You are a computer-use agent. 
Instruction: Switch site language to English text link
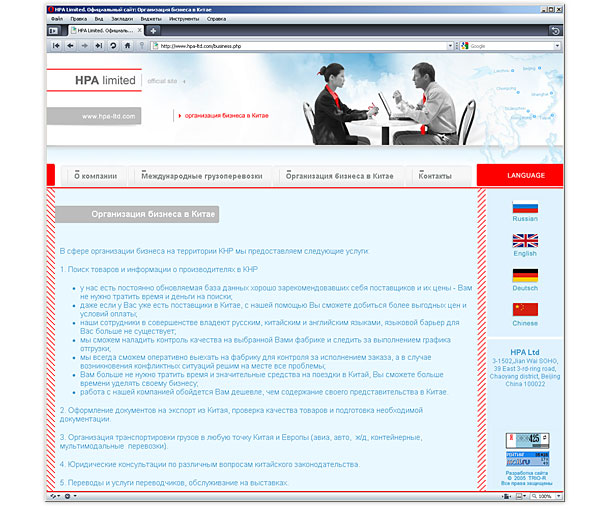tap(525, 253)
